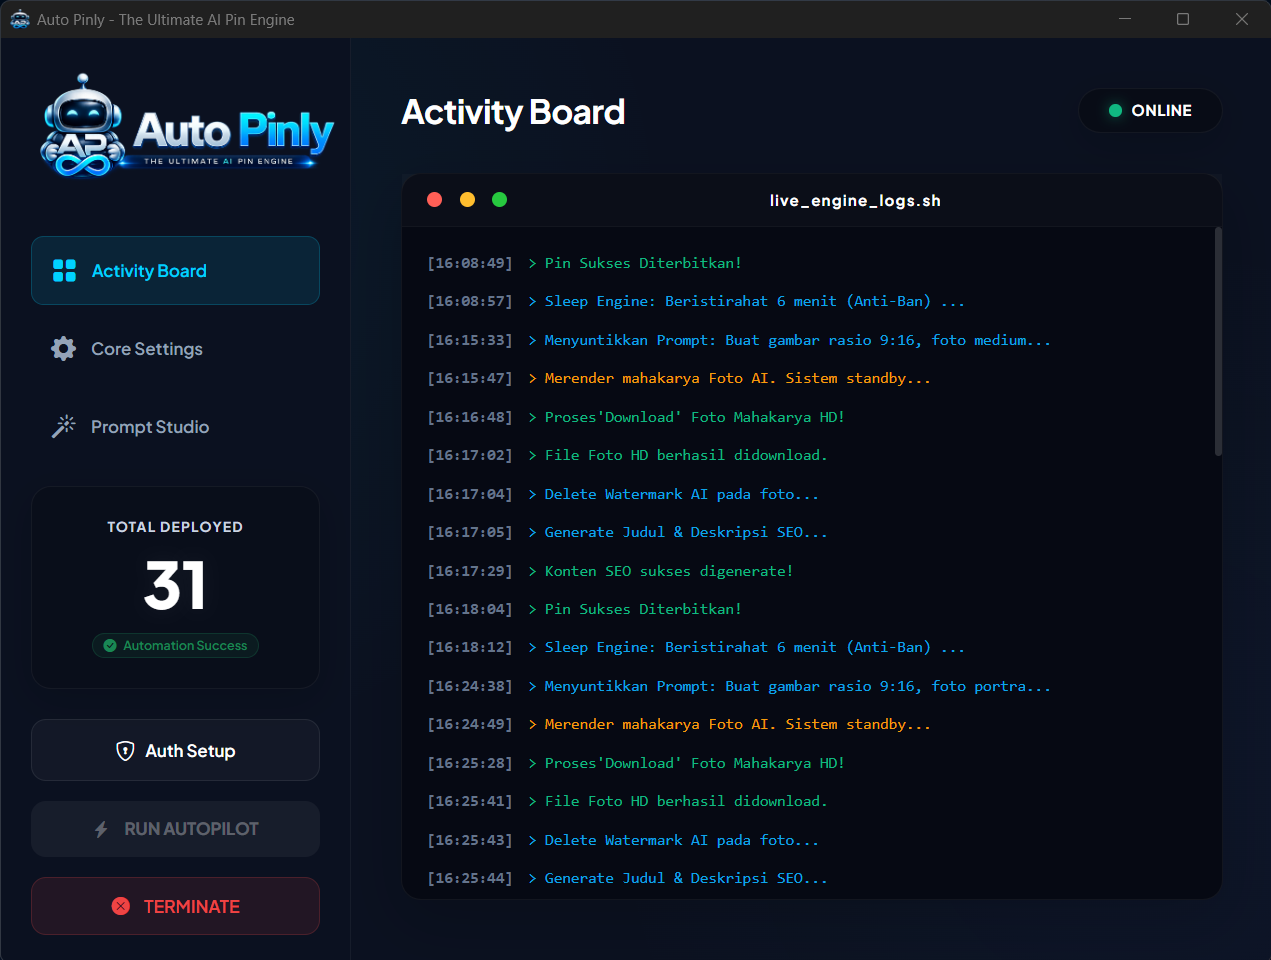Screen dimensions: 1271x960
Task: Click the green terminal window dot
Action: click(500, 200)
